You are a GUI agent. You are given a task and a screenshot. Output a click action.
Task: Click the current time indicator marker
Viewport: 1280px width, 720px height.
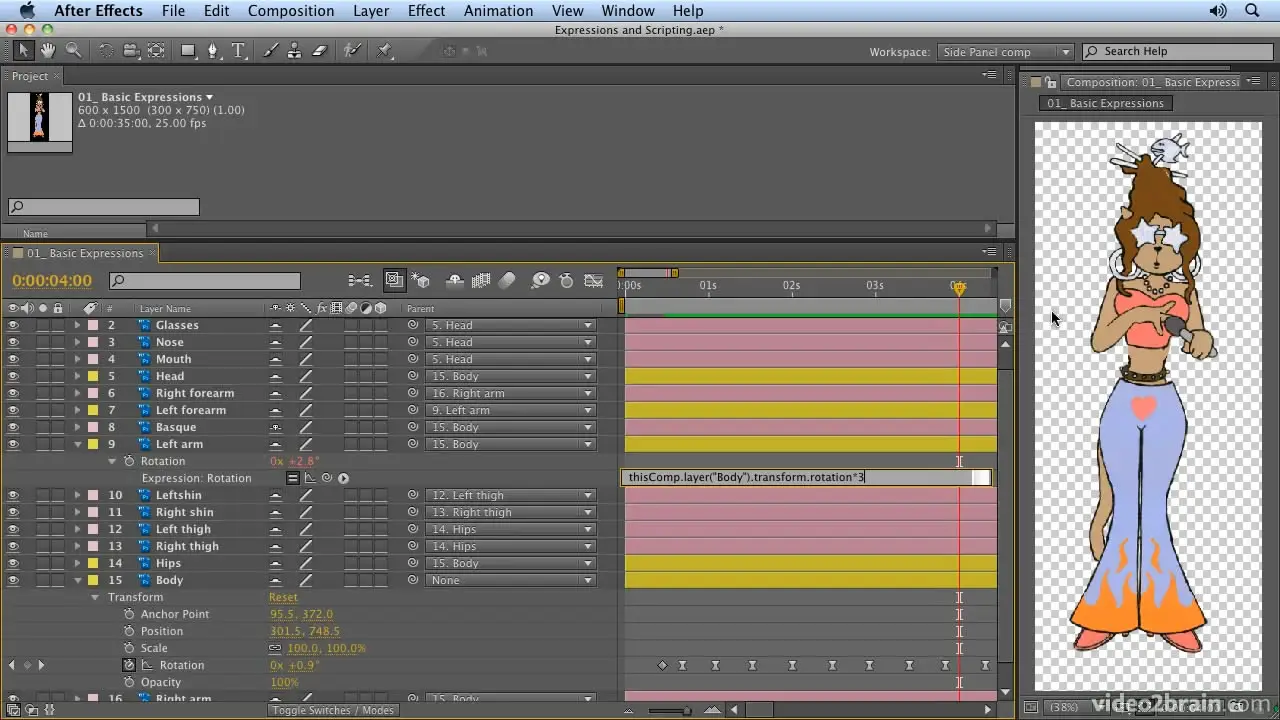[x=958, y=288]
